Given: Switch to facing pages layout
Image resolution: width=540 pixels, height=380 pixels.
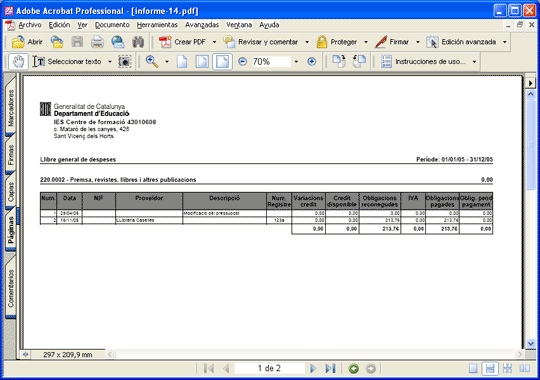Looking at the screenshot, I should (524, 369).
